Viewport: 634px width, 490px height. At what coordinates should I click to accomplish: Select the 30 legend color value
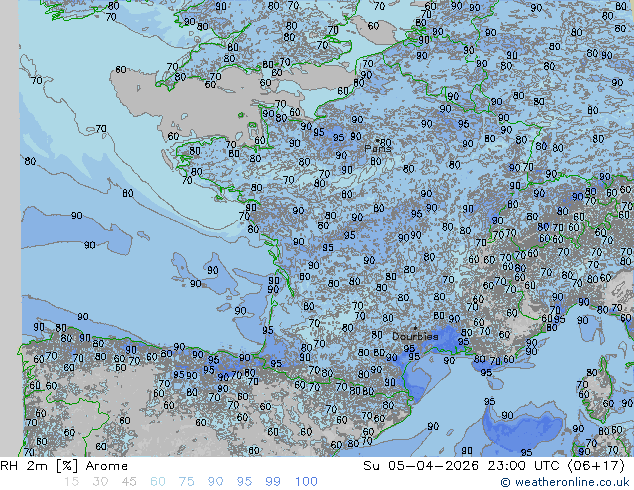tap(100, 481)
